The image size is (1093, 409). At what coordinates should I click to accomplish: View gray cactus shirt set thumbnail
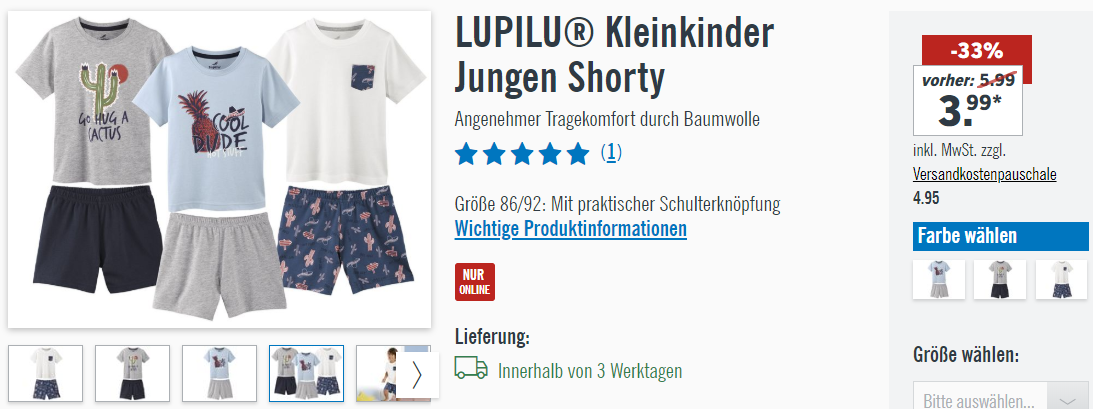(x=132, y=373)
